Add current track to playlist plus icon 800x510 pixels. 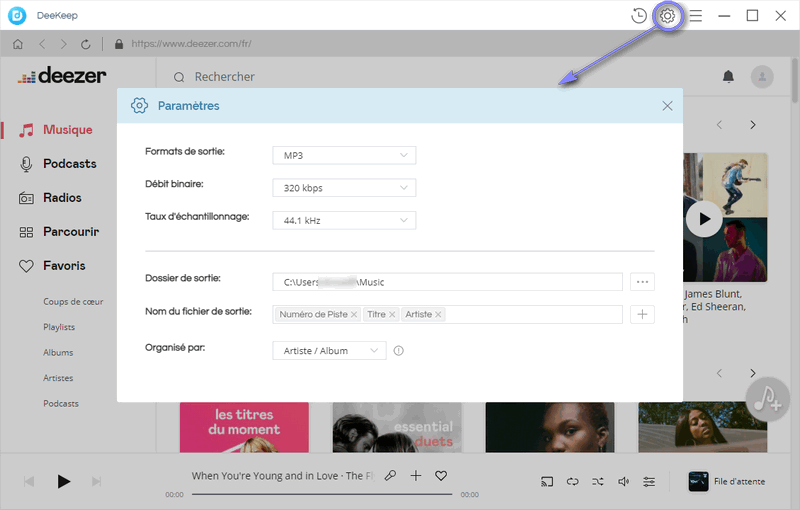coord(416,476)
